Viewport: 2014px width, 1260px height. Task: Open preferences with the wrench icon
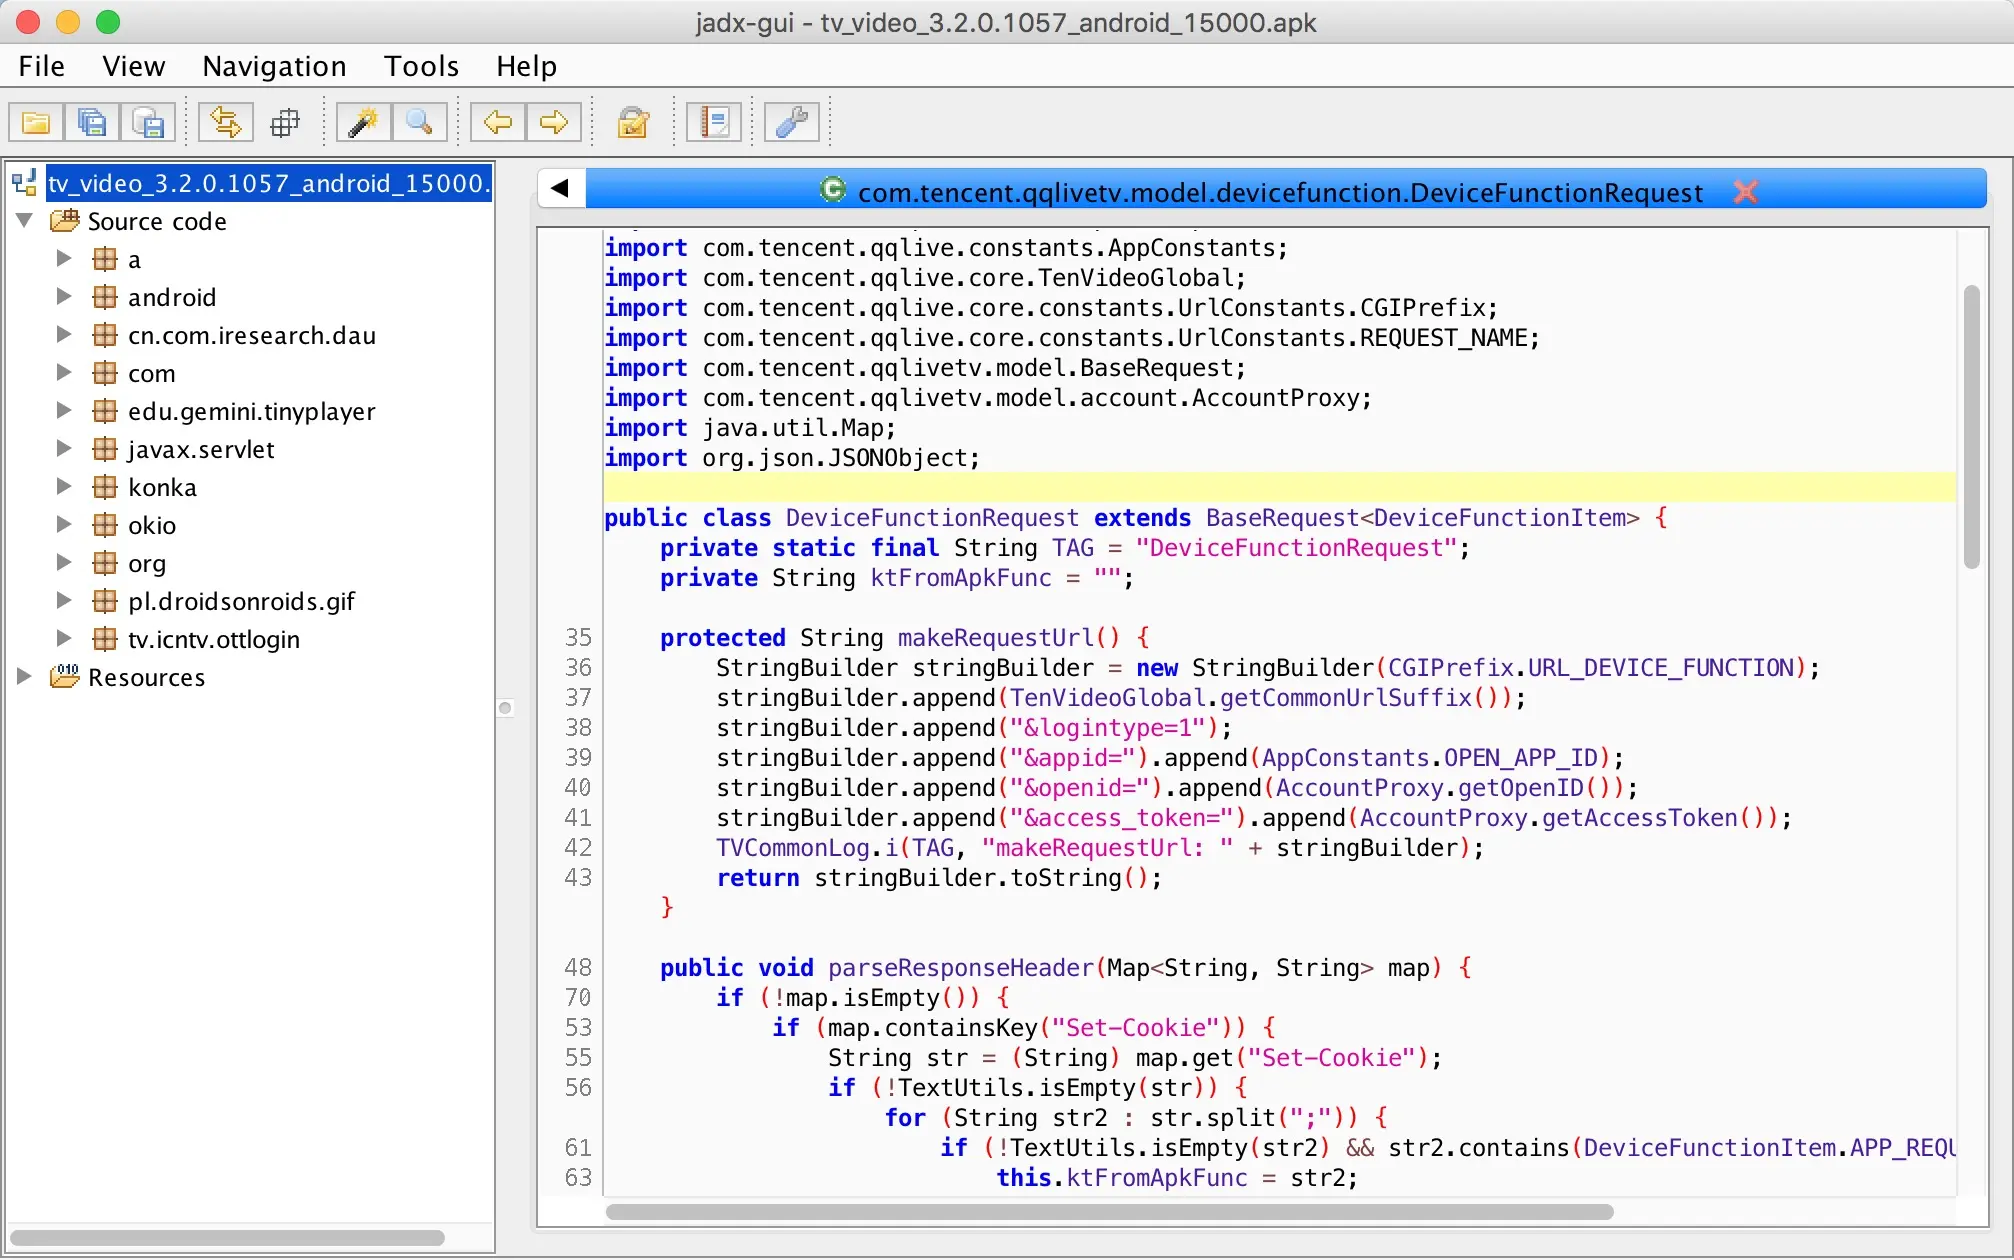point(792,123)
